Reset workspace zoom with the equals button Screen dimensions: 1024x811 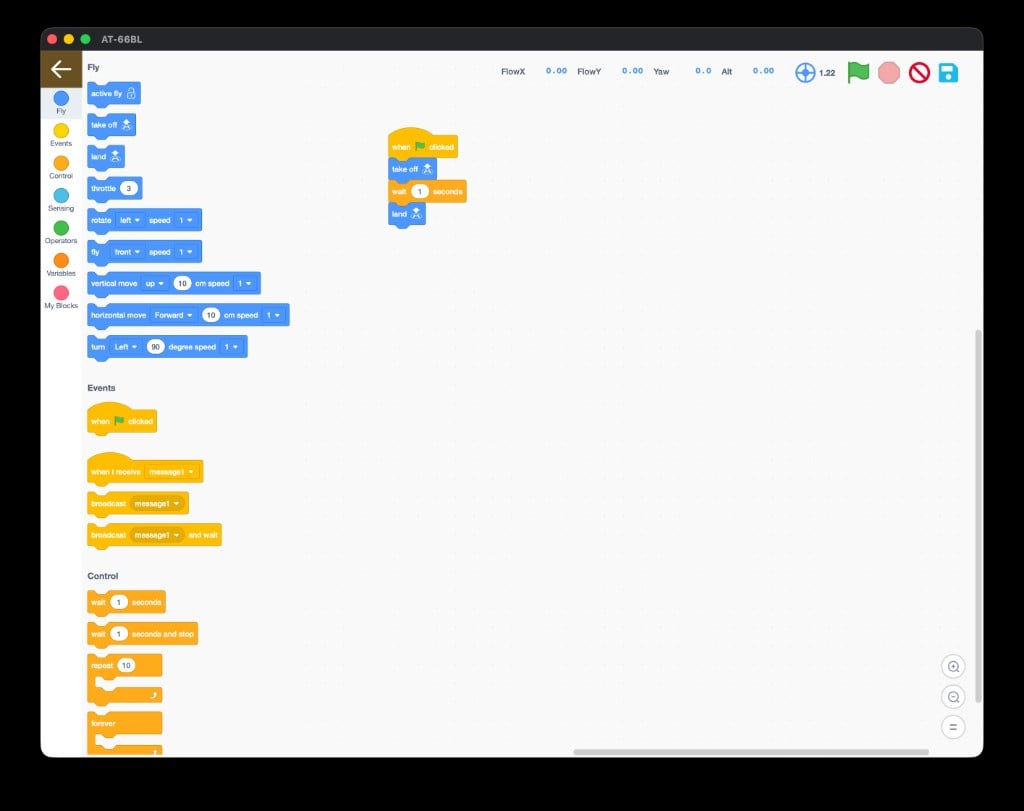(x=953, y=727)
